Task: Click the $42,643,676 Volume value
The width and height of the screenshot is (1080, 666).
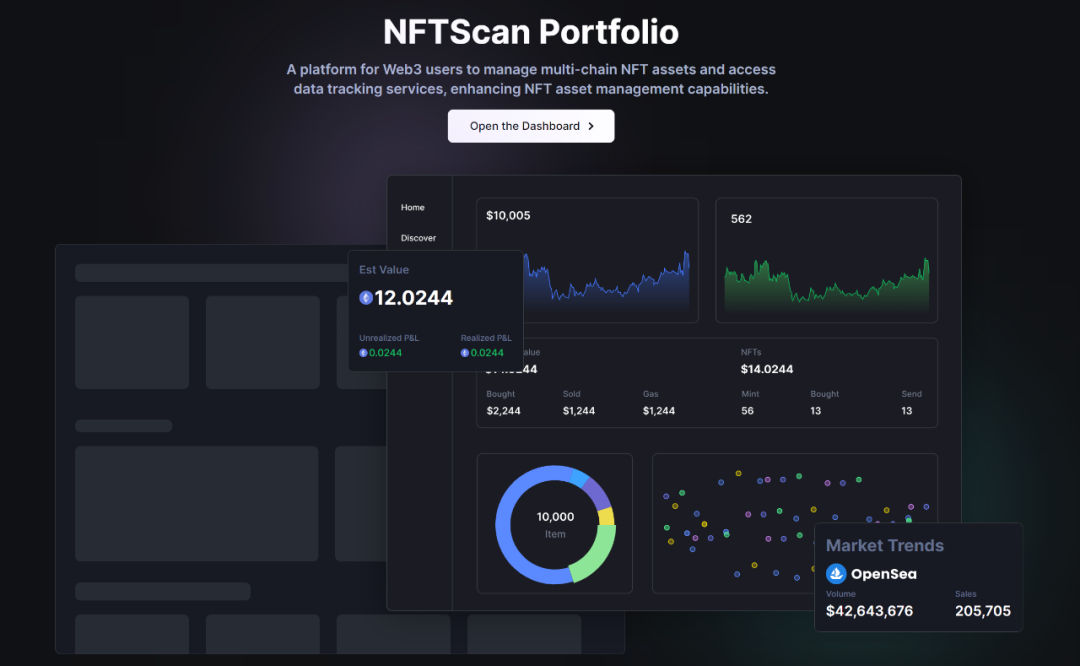Action: (x=869, y=610)
